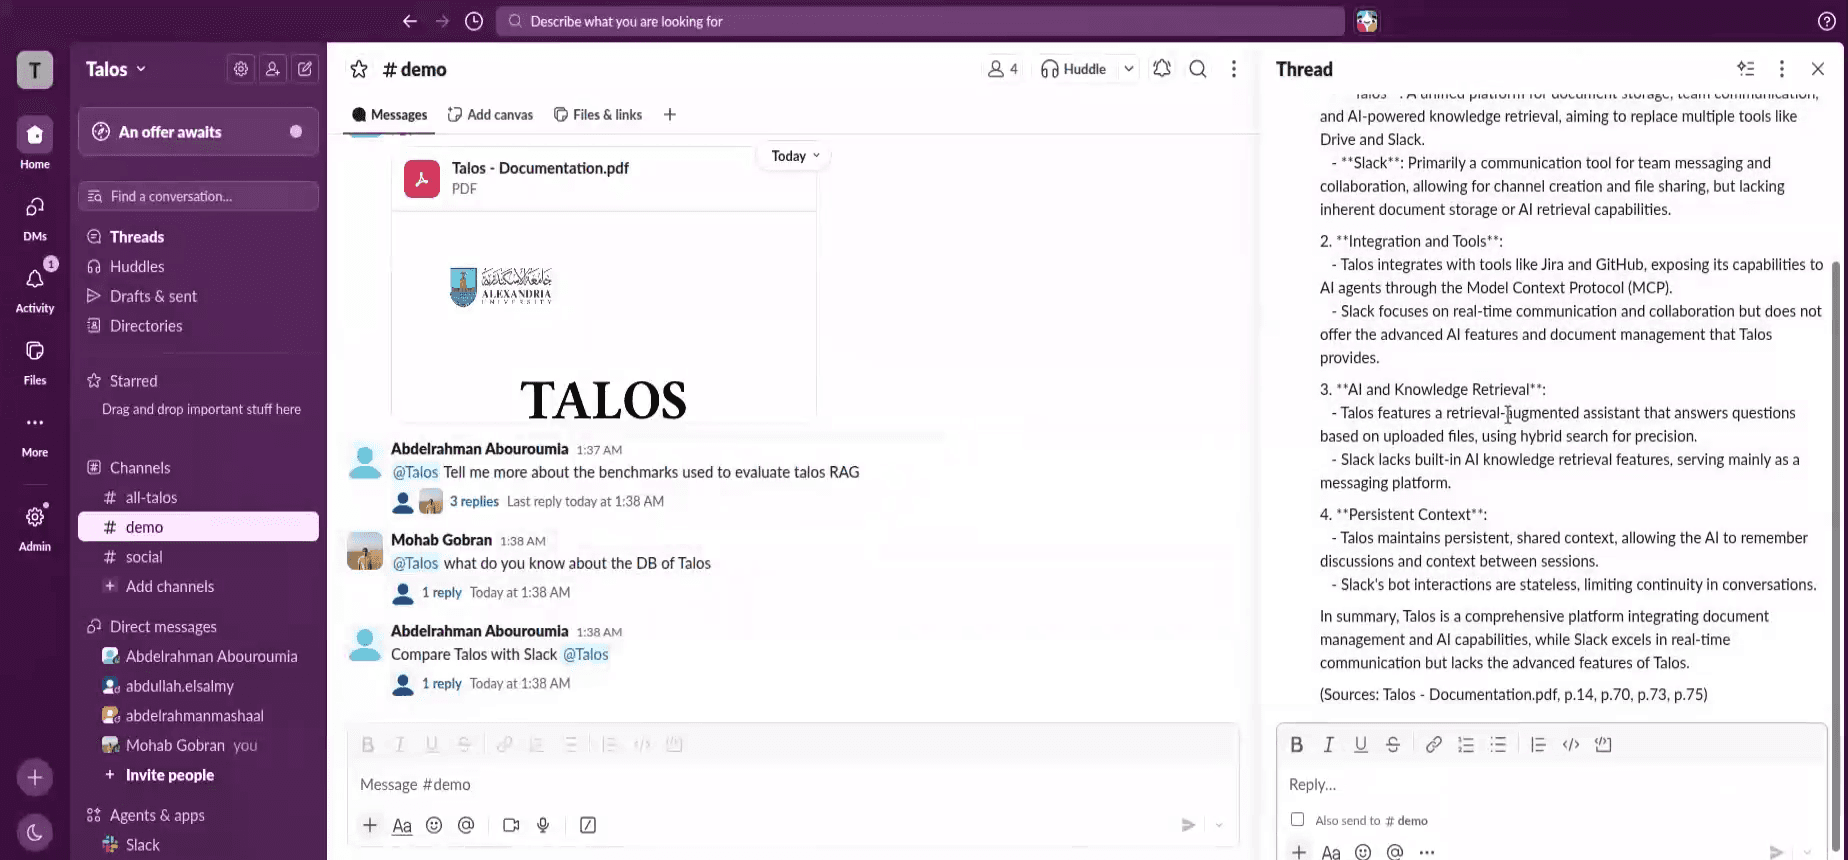Open thread view options icon
Screen dimensions: 1848x860
coord(1746,69)
